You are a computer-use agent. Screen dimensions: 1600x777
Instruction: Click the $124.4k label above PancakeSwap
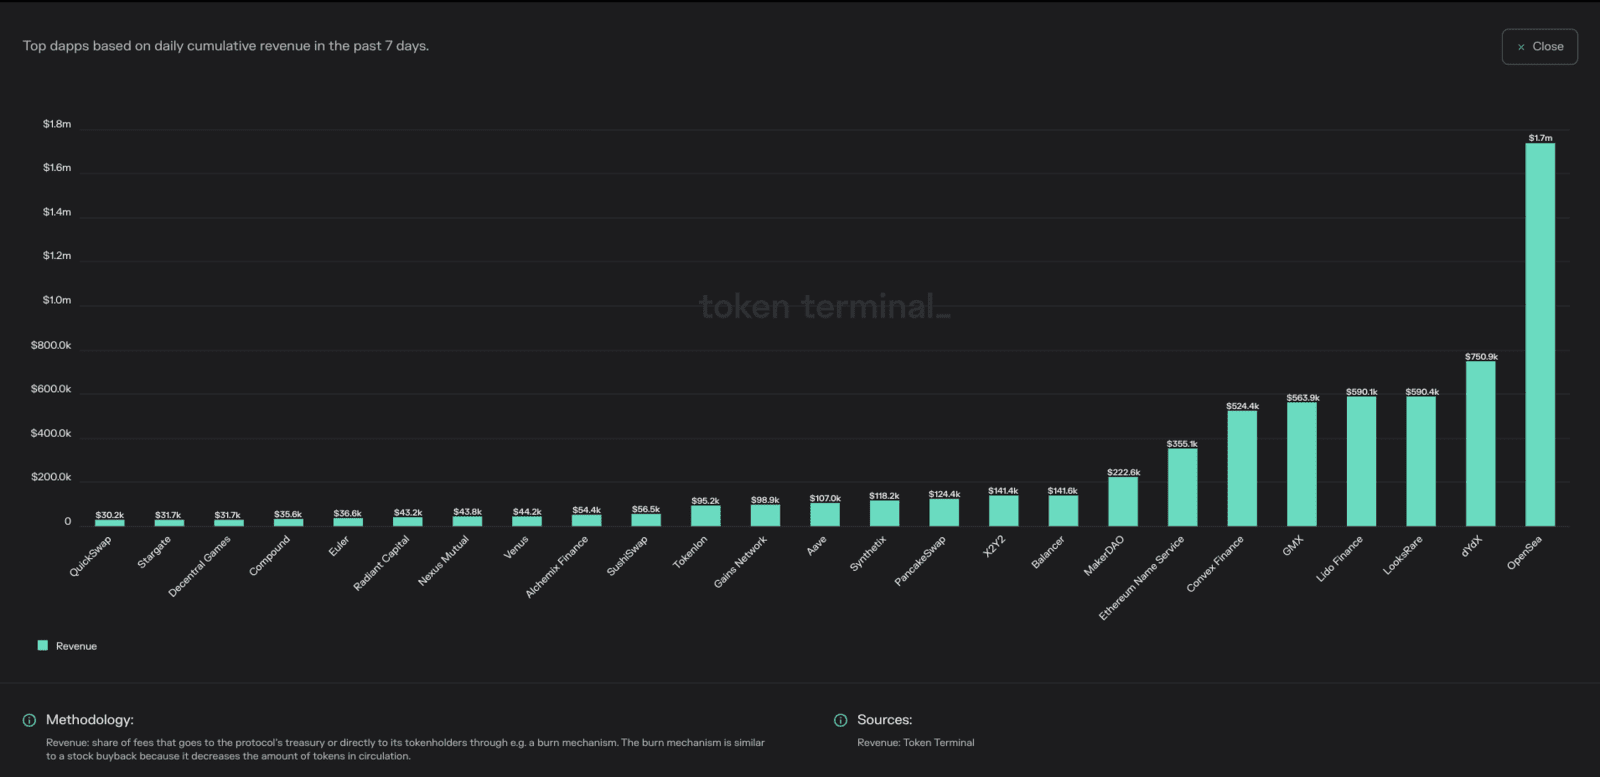coord(944,494)
